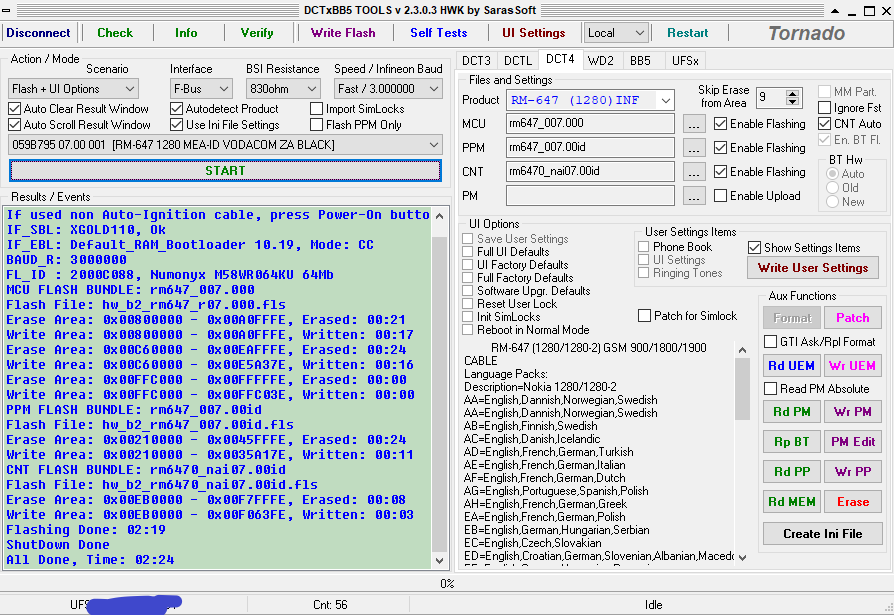Click the MCU file field rm647_007.000

(590, 123)
